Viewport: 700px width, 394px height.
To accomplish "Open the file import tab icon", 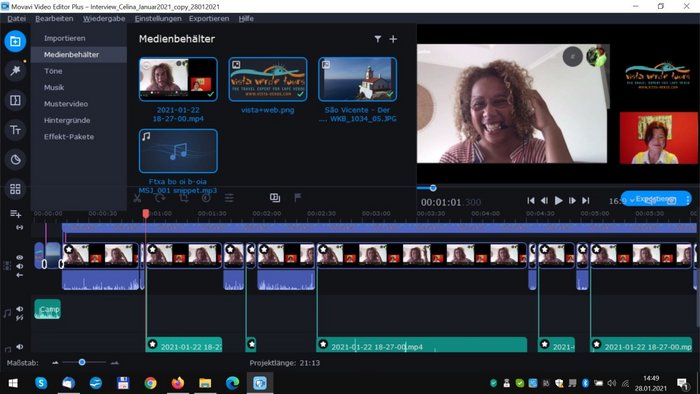I will tap(15, 41).
